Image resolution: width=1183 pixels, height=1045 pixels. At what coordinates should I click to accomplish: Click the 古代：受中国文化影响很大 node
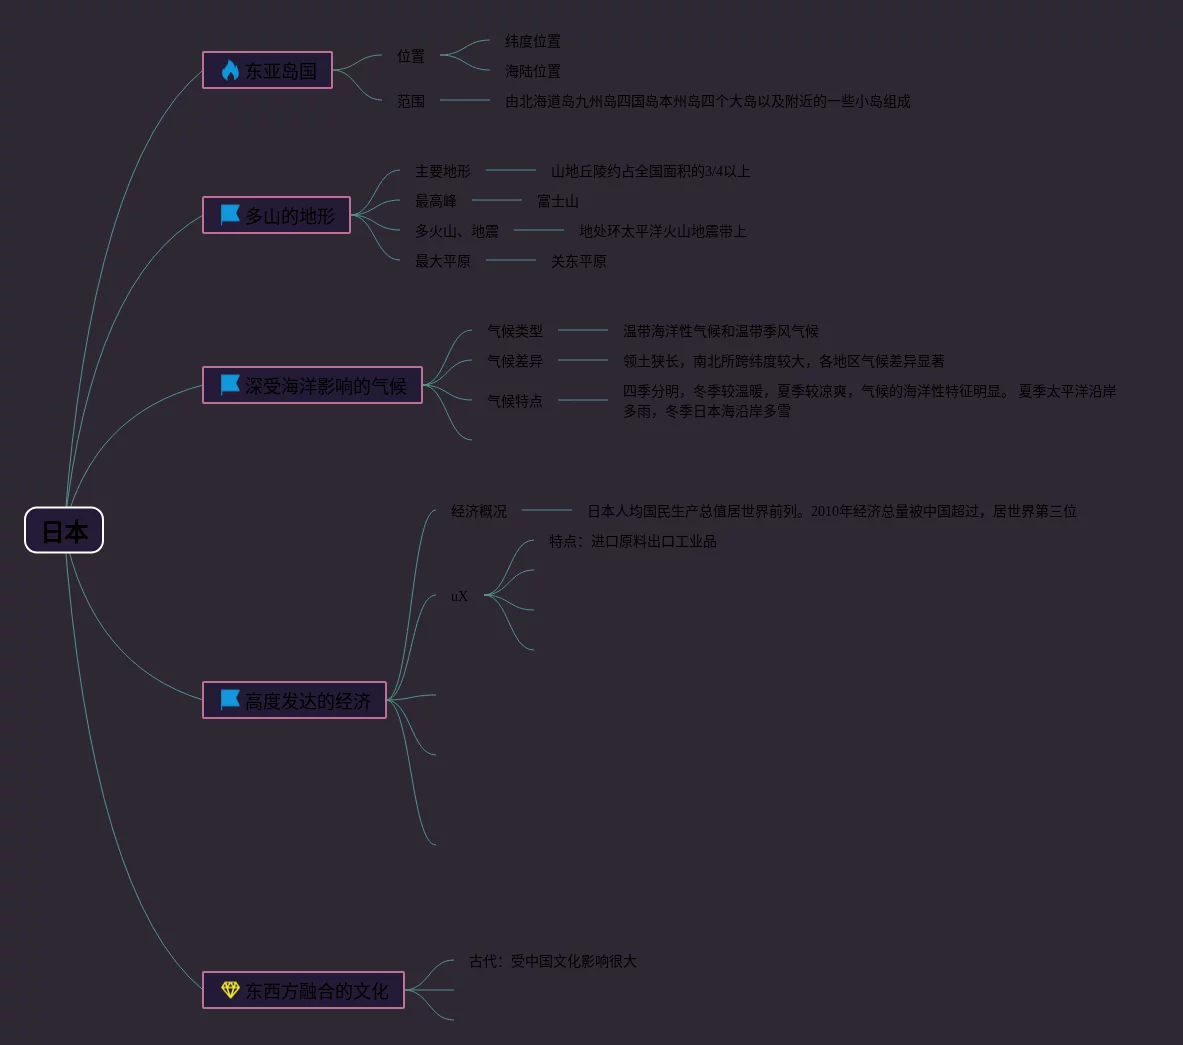[552, 961]
